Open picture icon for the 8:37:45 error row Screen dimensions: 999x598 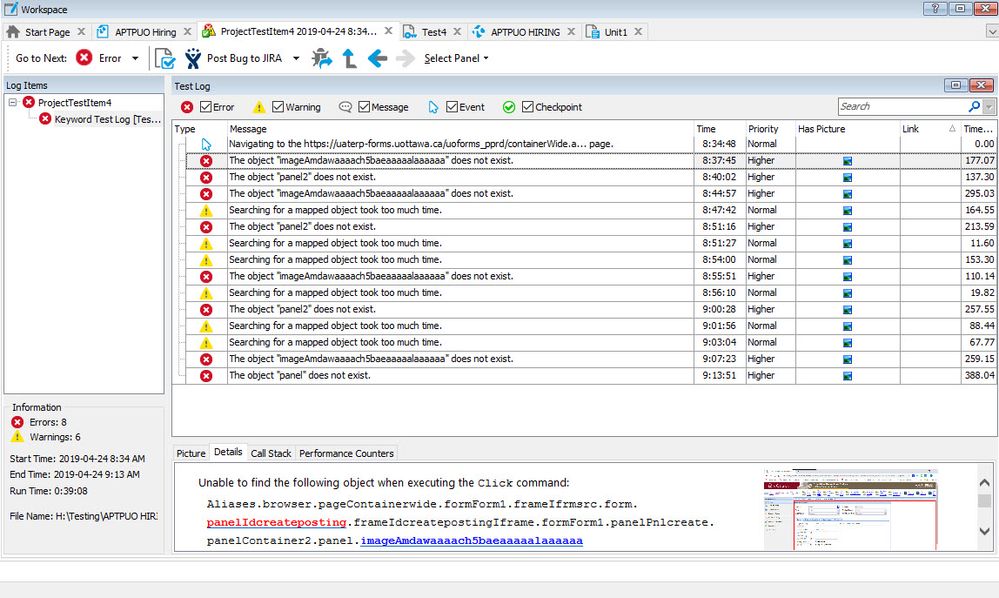tap(847, 161)
